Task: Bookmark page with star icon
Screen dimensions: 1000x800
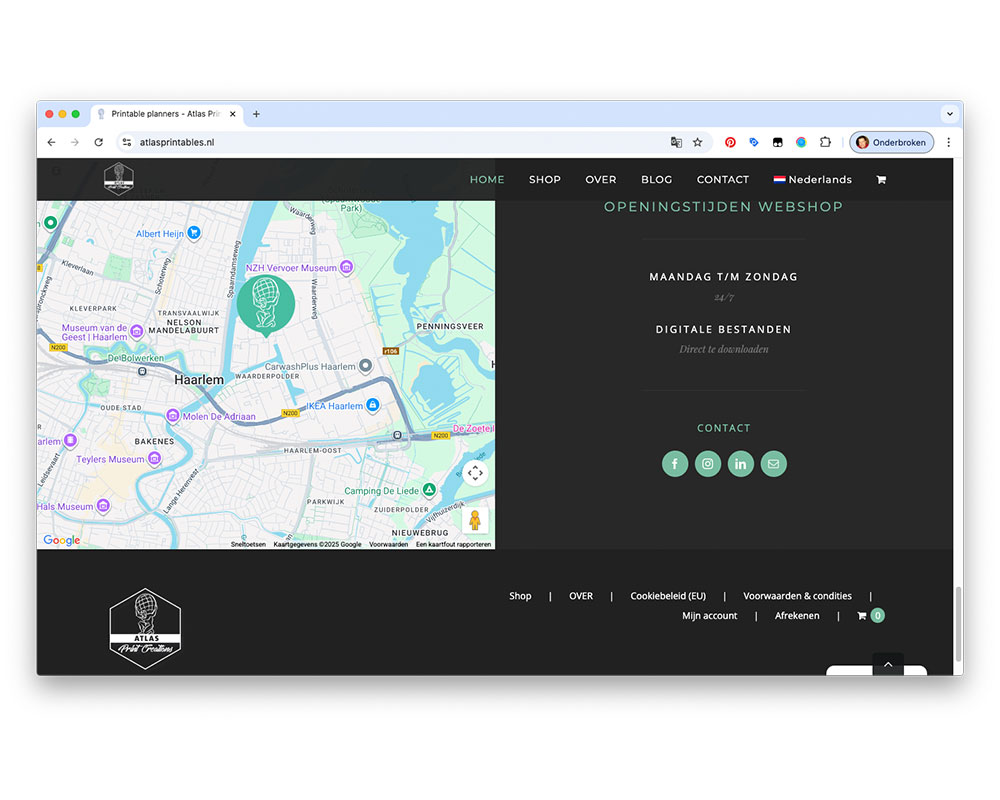Action: 698,143
